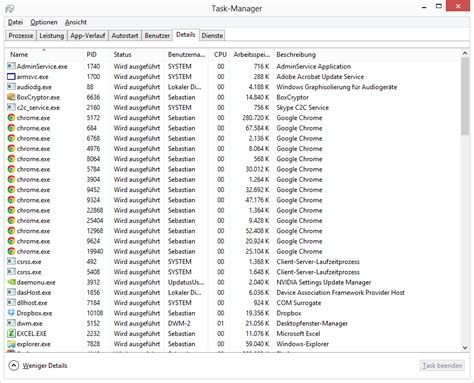Sort by the PID column header
Screen dimensions: 474x383
point(96,54)
